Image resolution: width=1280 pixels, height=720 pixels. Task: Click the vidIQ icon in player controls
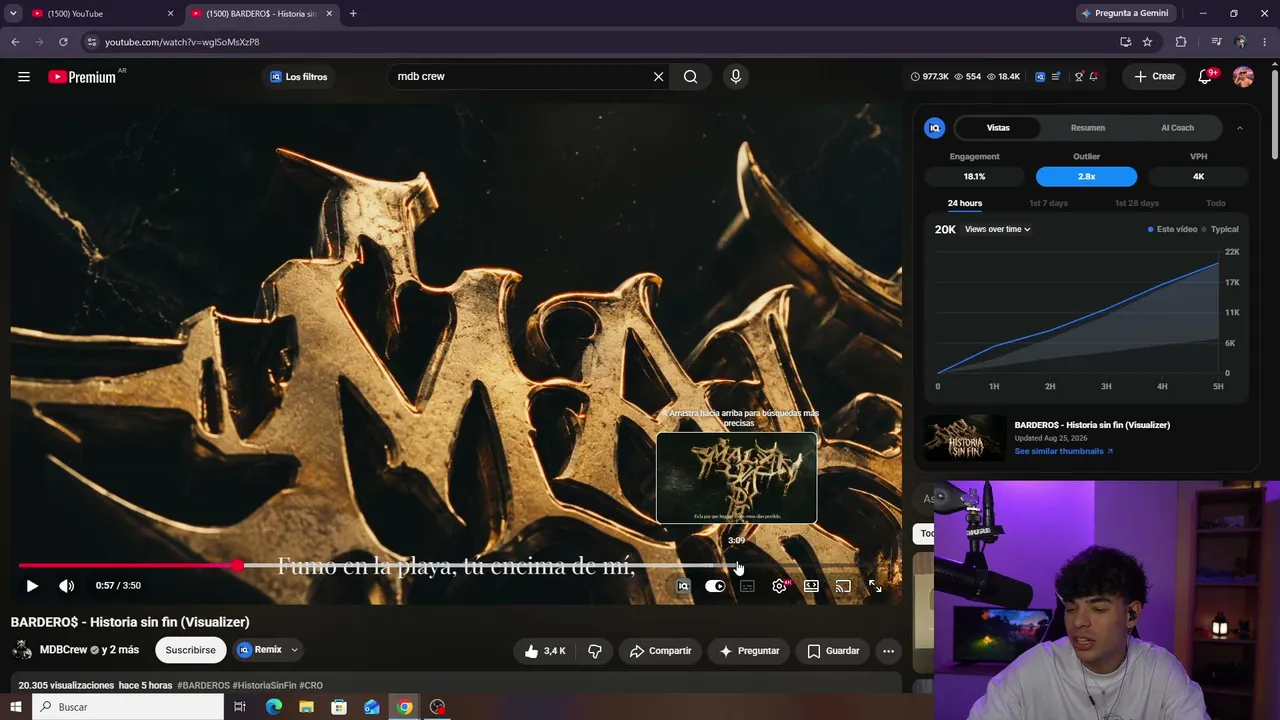click(683, 586)
